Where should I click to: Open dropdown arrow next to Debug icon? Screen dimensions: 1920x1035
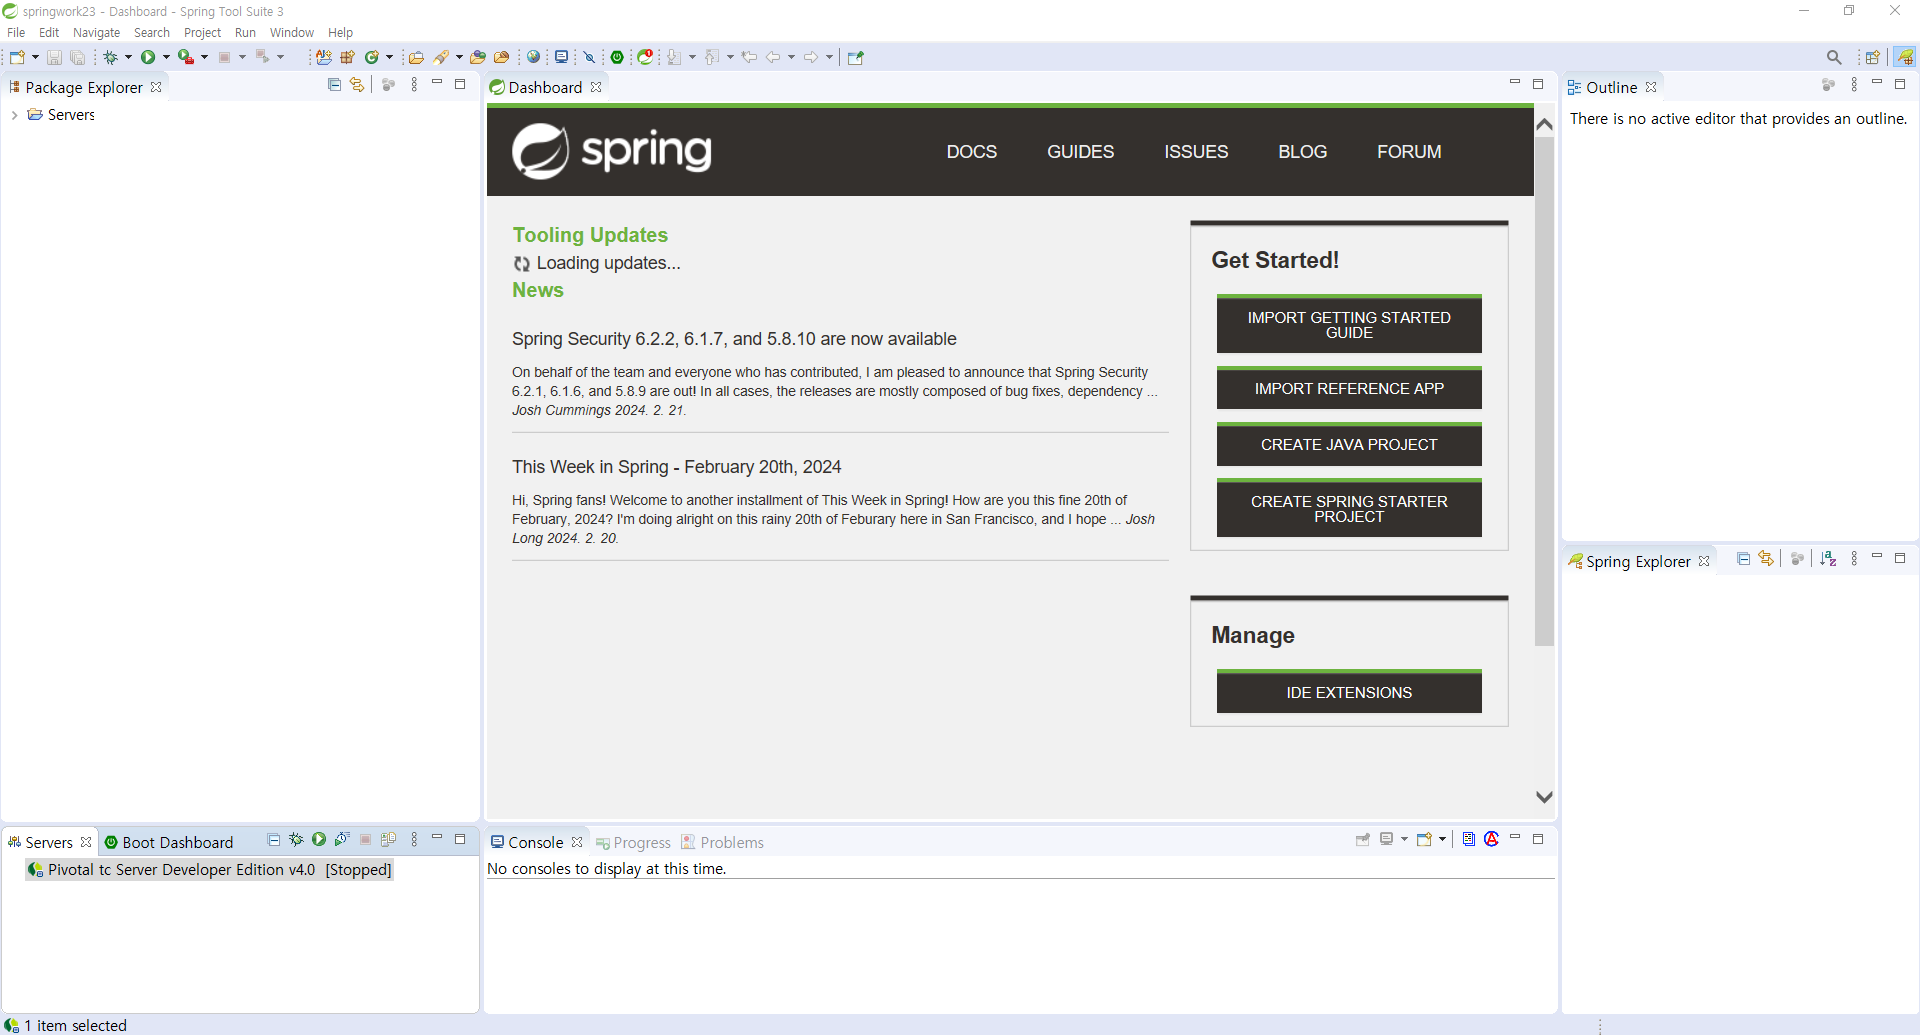[x=128, y=57]
